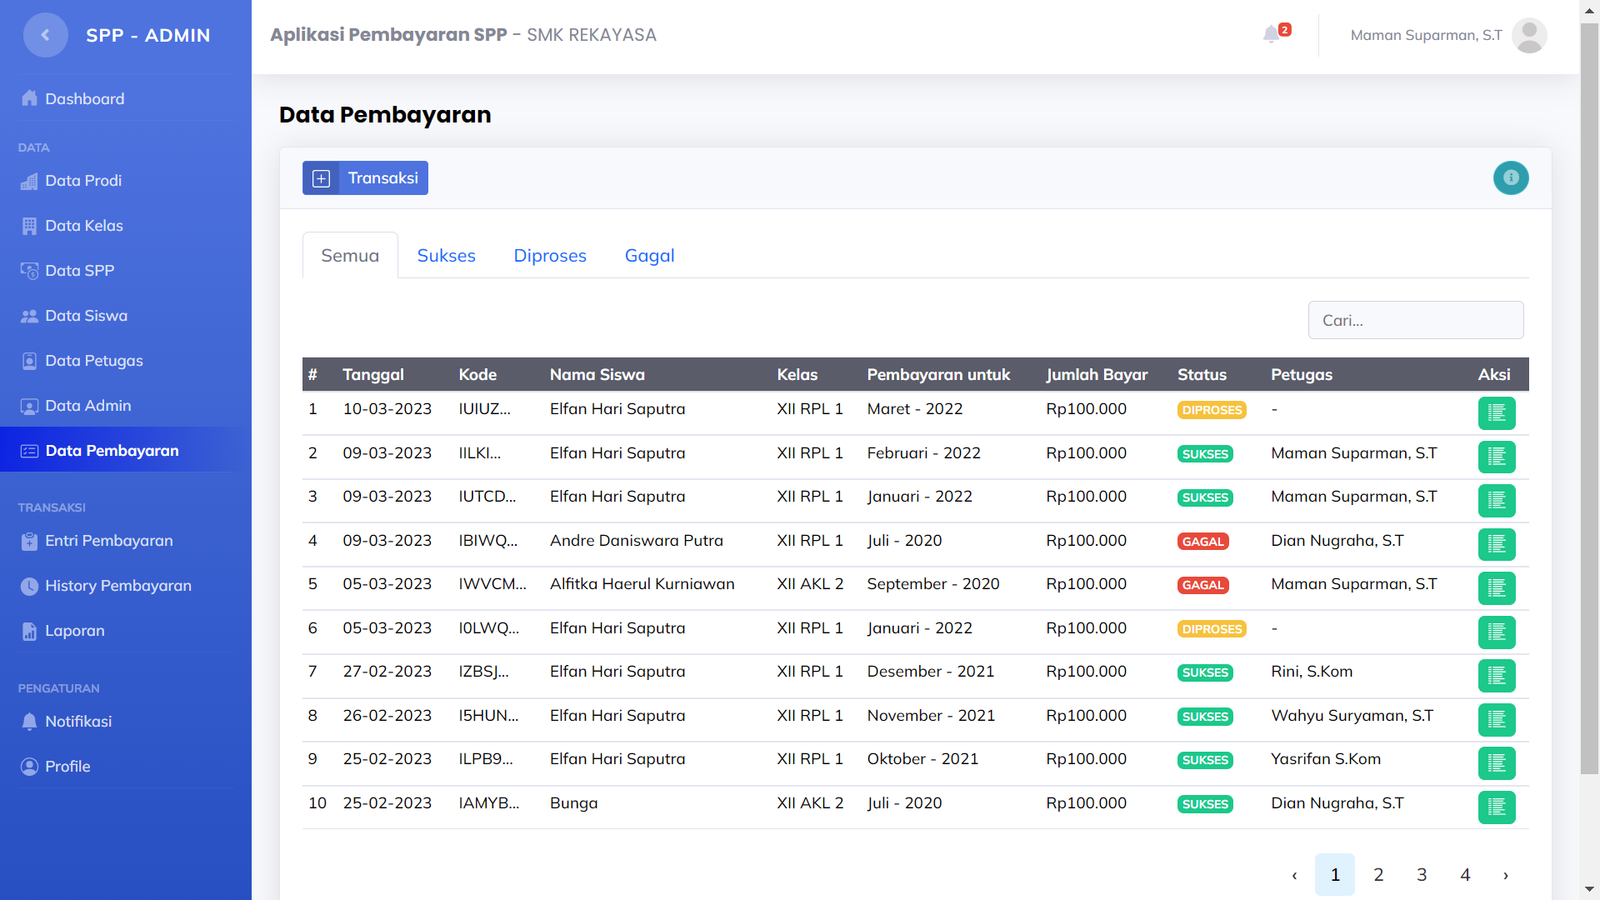Open detail icon for September - 2020 payment

click(1496, 588)
